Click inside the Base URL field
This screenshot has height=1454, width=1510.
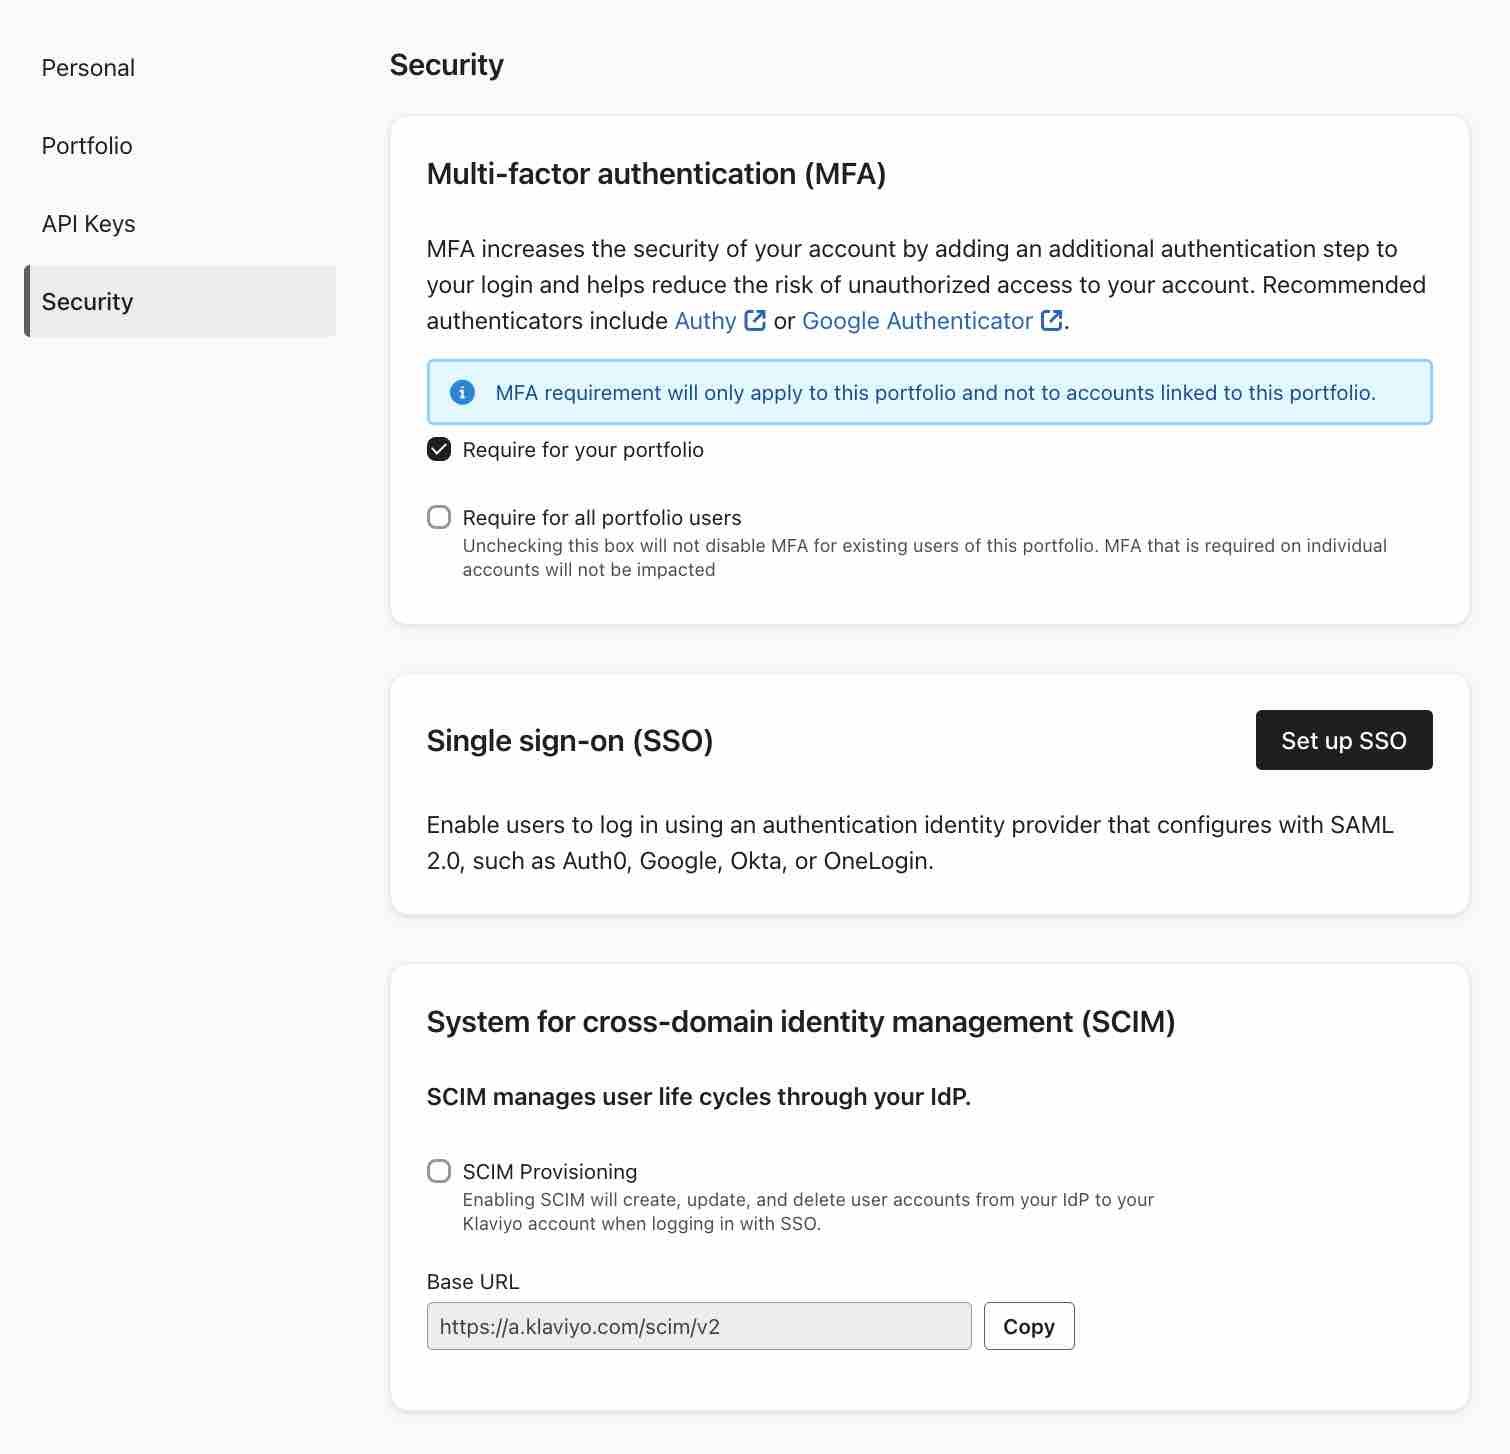tap(698, 1326)
